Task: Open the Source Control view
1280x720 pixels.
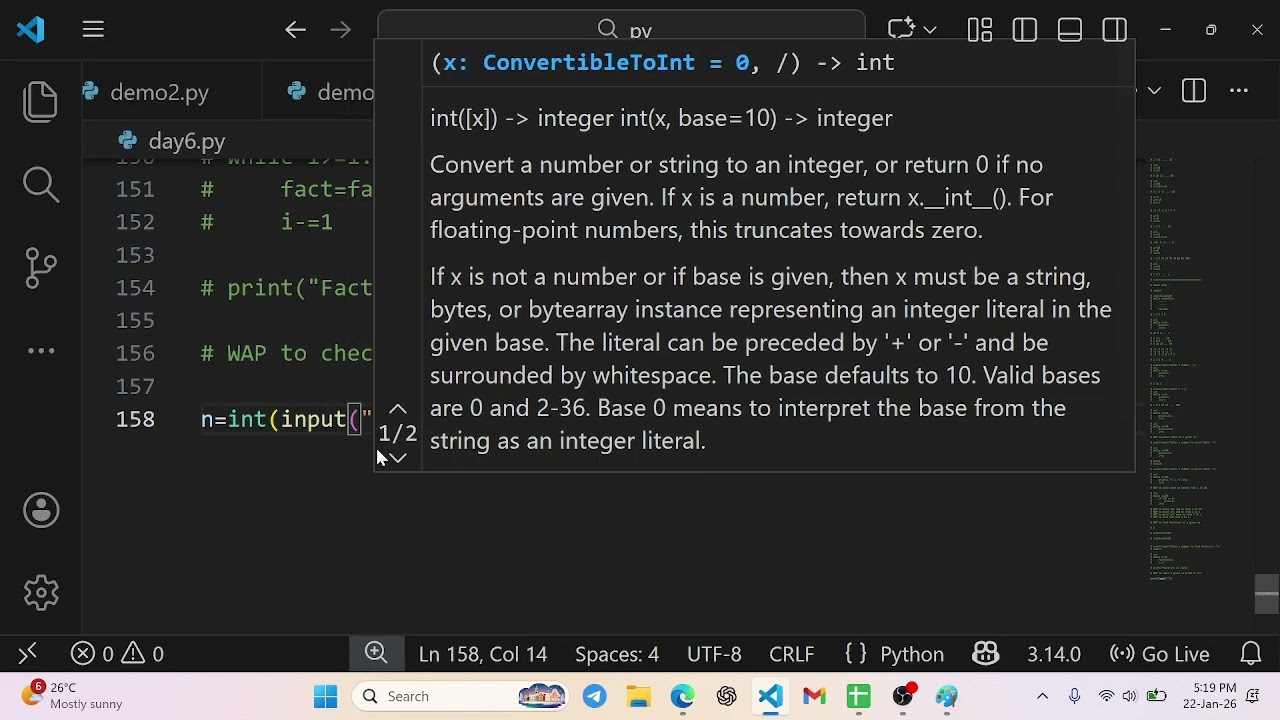Action: pos(41,267)
